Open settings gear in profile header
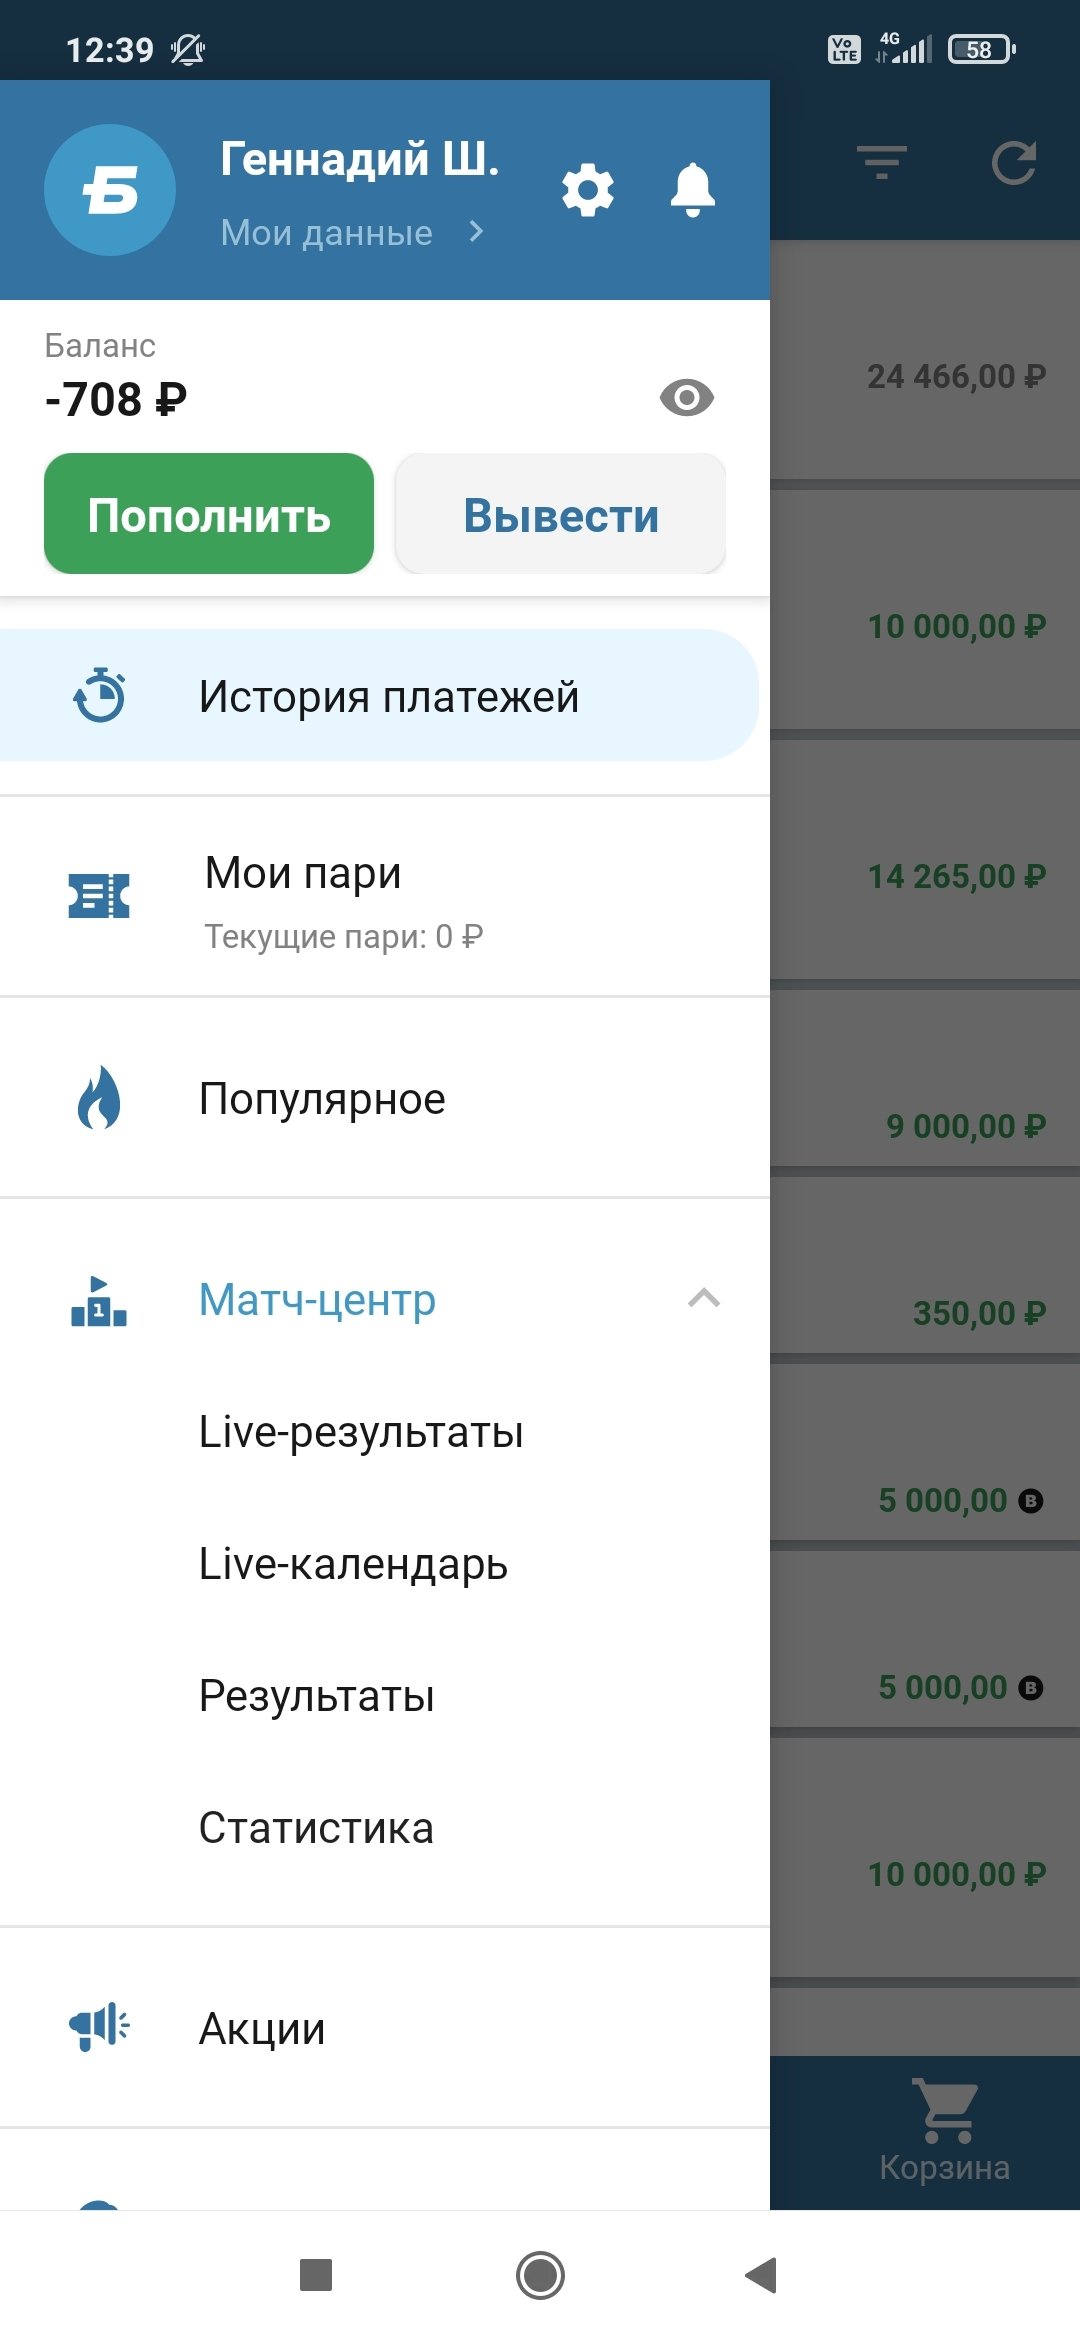Image resolution: width=1080 pixels, height=2340 pixels. (x=587, y=190)
